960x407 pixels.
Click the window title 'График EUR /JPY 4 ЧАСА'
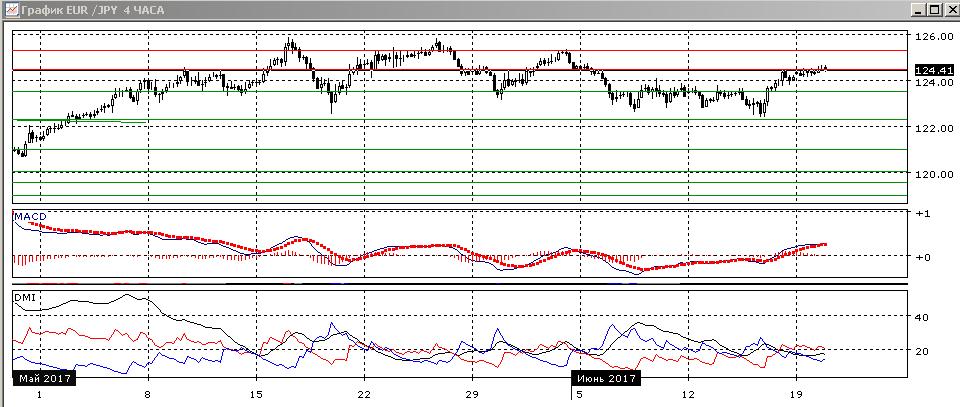[x=92, y=10]
